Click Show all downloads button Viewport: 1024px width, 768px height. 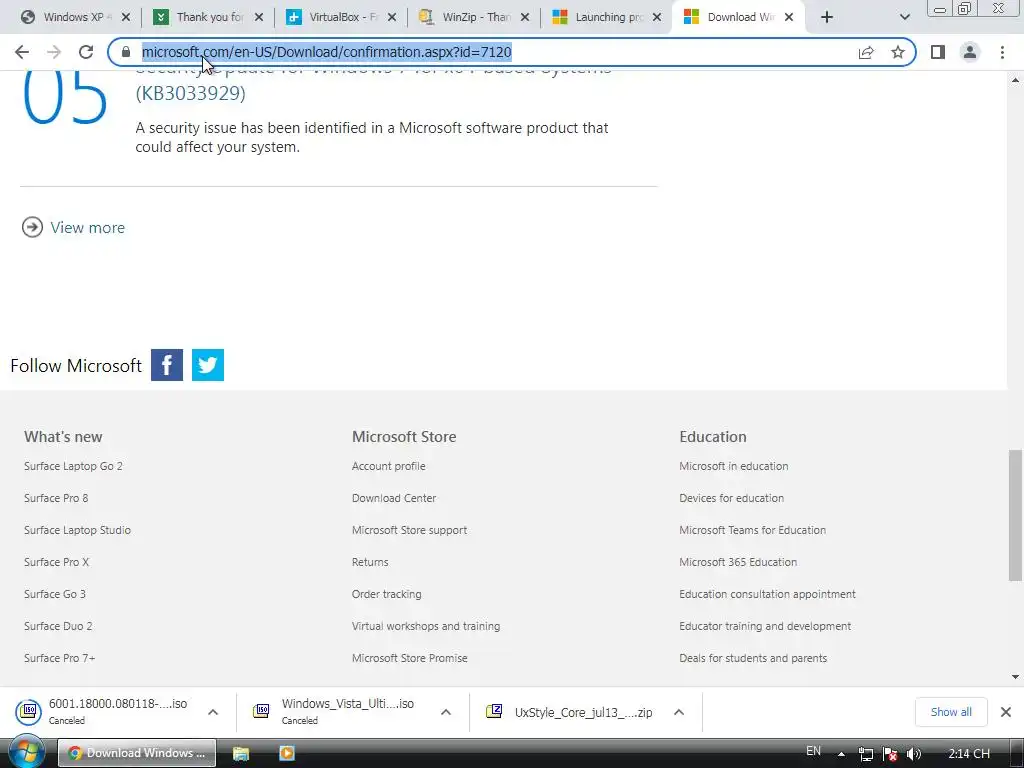[951, 712]
